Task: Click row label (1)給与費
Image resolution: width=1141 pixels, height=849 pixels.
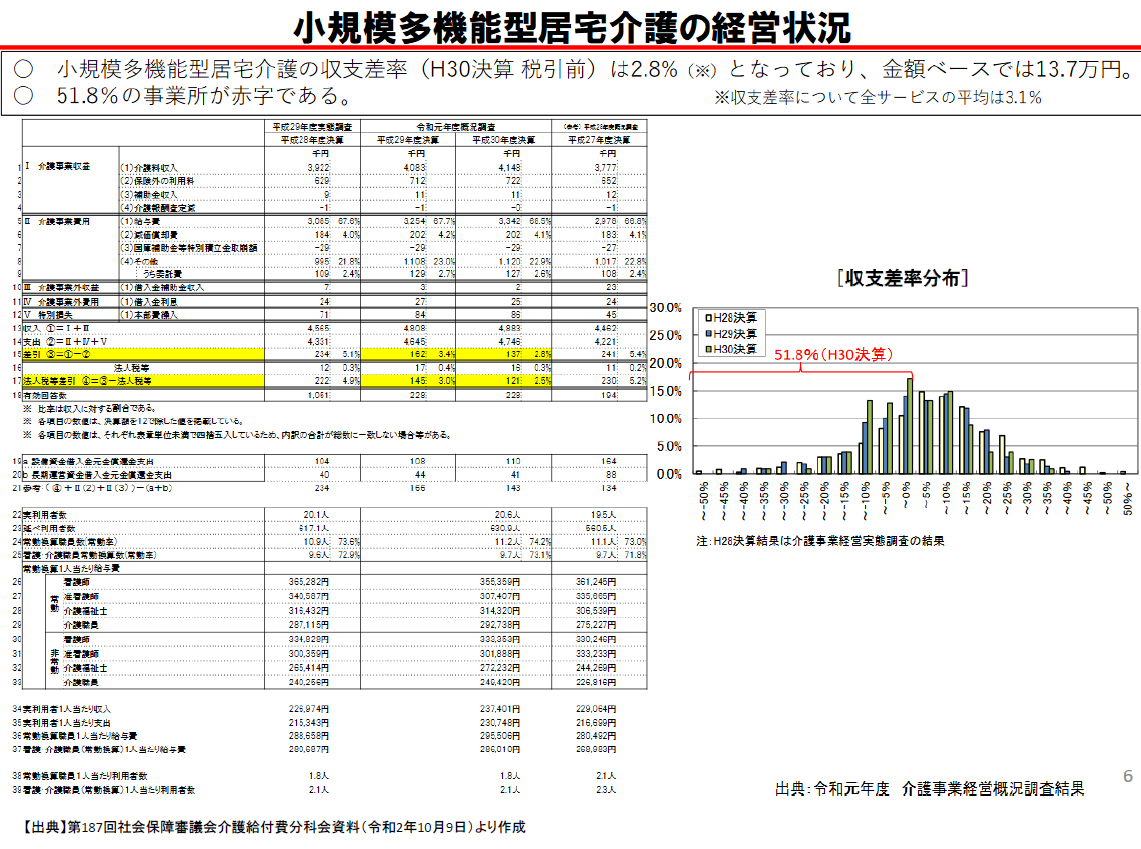Action: coord(140,221)
